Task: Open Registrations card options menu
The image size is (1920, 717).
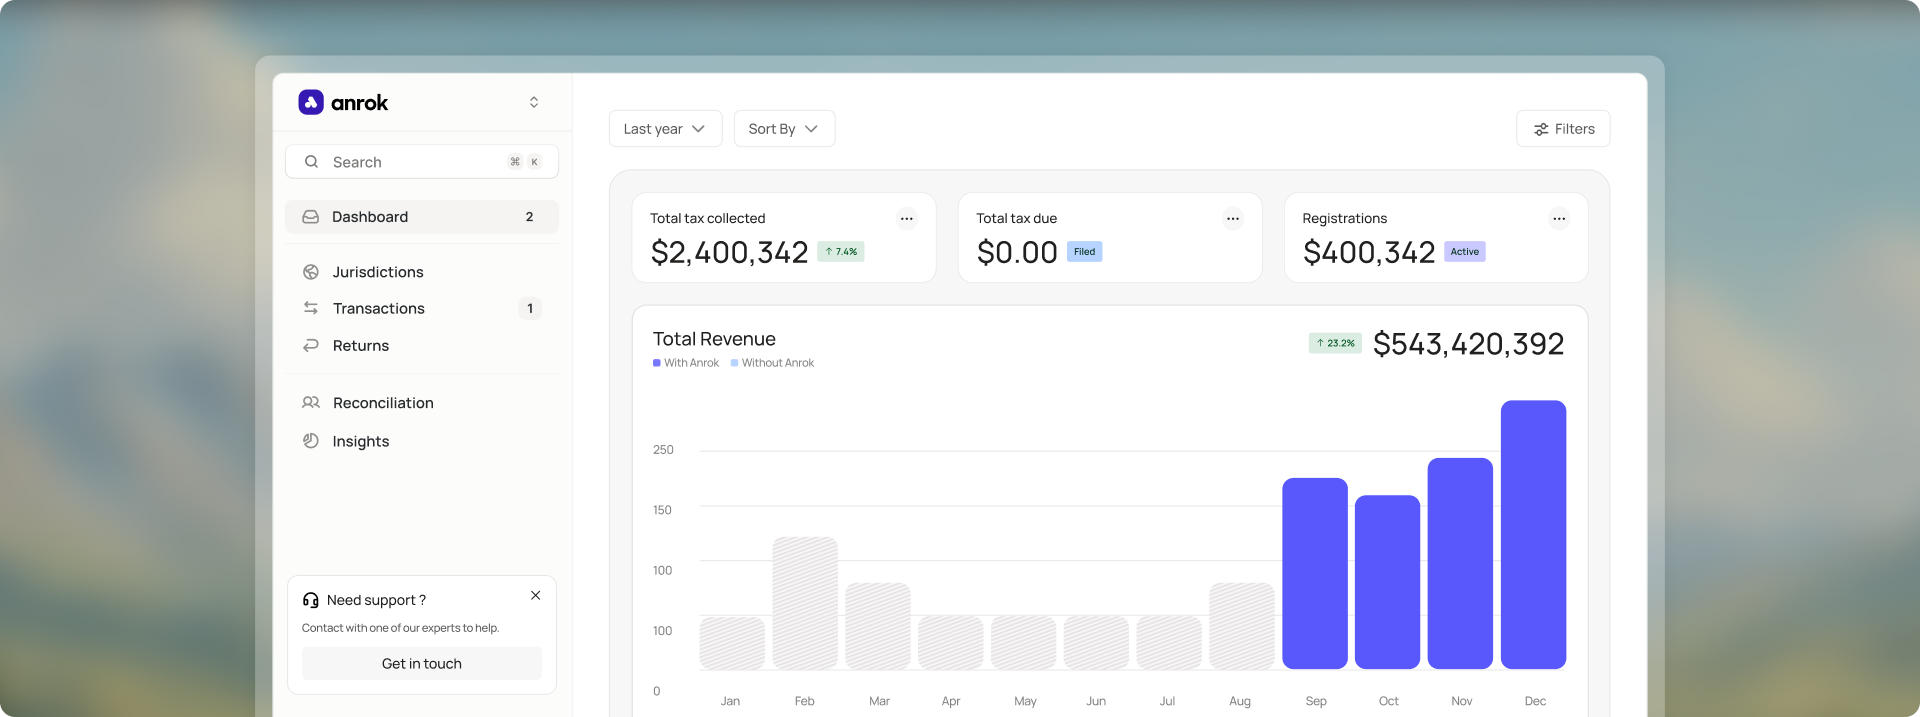Action: click(1559, 219)
